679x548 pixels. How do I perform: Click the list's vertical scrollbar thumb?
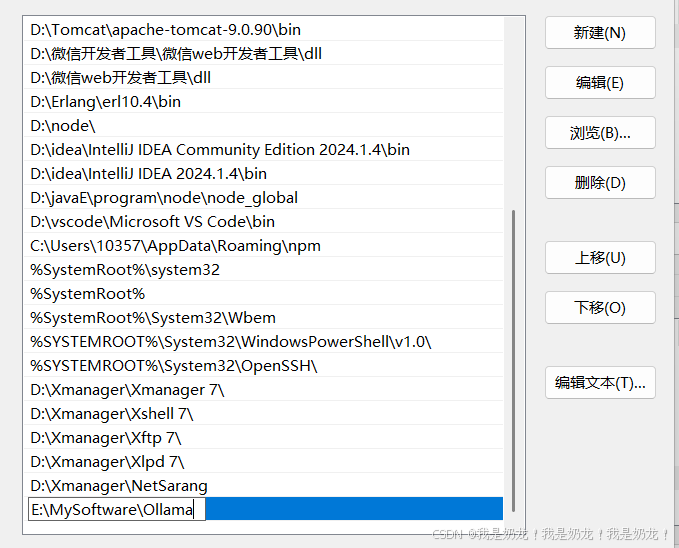click(x=514, y=361)
